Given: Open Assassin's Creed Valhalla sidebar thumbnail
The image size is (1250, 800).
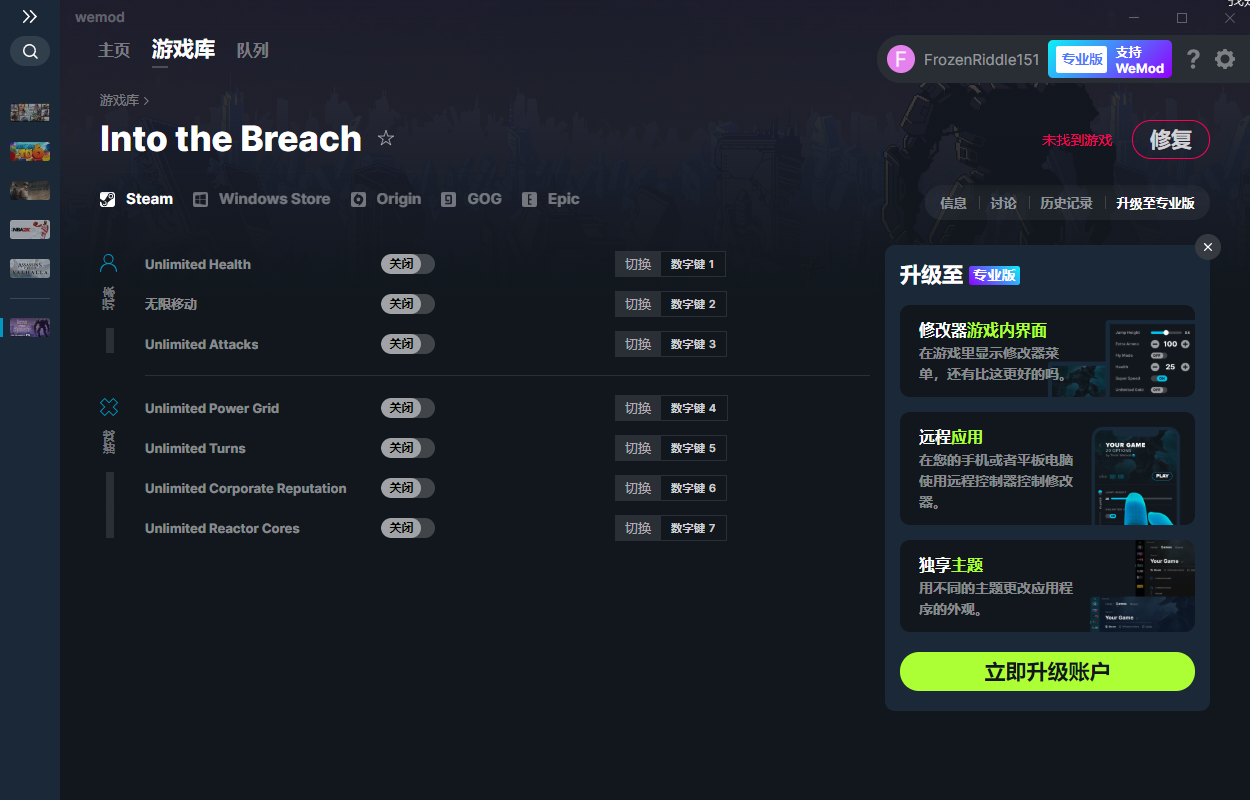Looking at the screenshot, I should click(x=30, y=268).
